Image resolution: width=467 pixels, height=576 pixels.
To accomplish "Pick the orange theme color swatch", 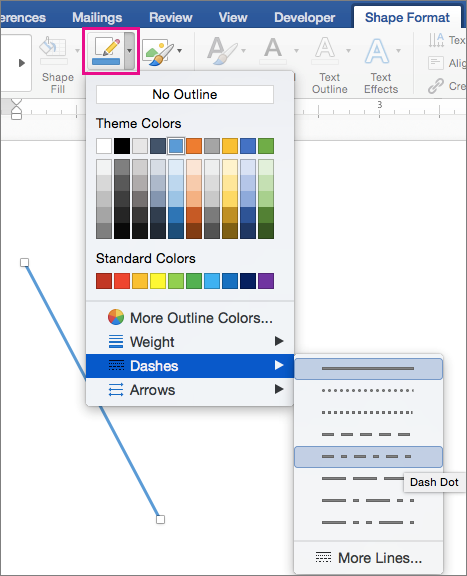I will (194, 146).
